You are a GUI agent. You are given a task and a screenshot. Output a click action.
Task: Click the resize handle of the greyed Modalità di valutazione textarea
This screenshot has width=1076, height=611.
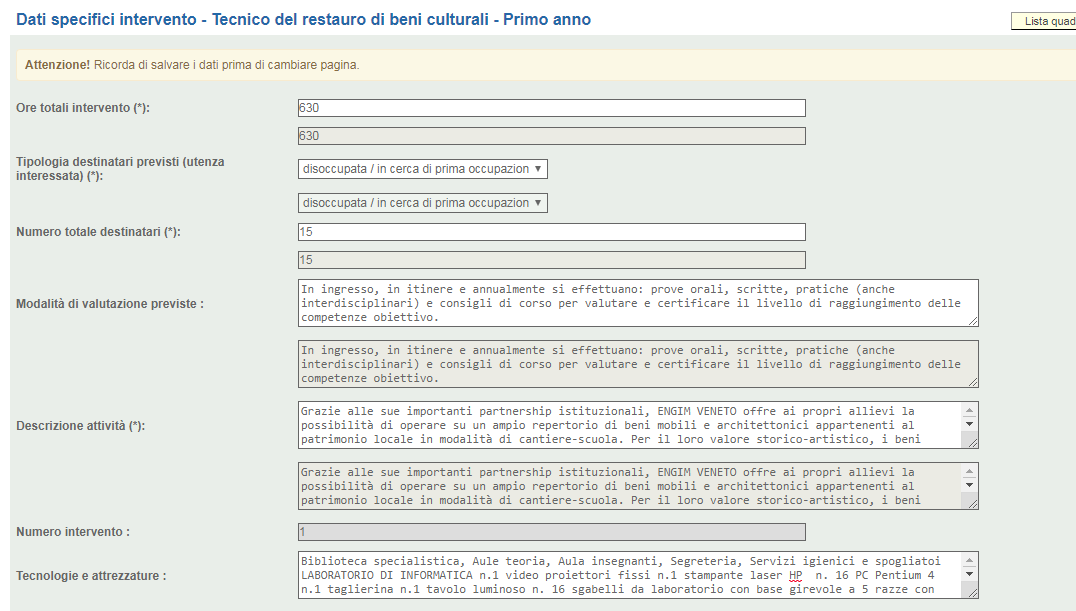point(972,382)
